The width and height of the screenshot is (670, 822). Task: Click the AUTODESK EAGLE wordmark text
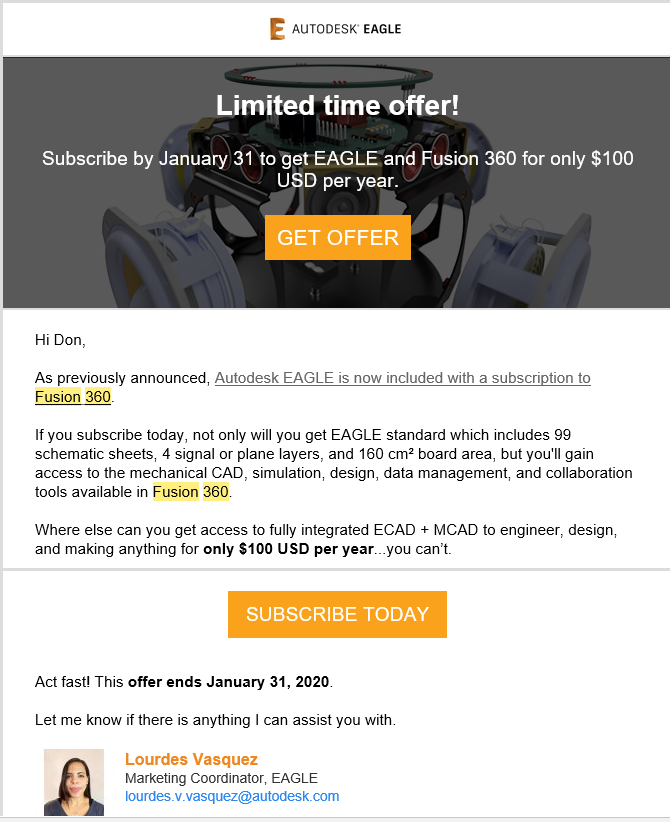pos(346,29)
